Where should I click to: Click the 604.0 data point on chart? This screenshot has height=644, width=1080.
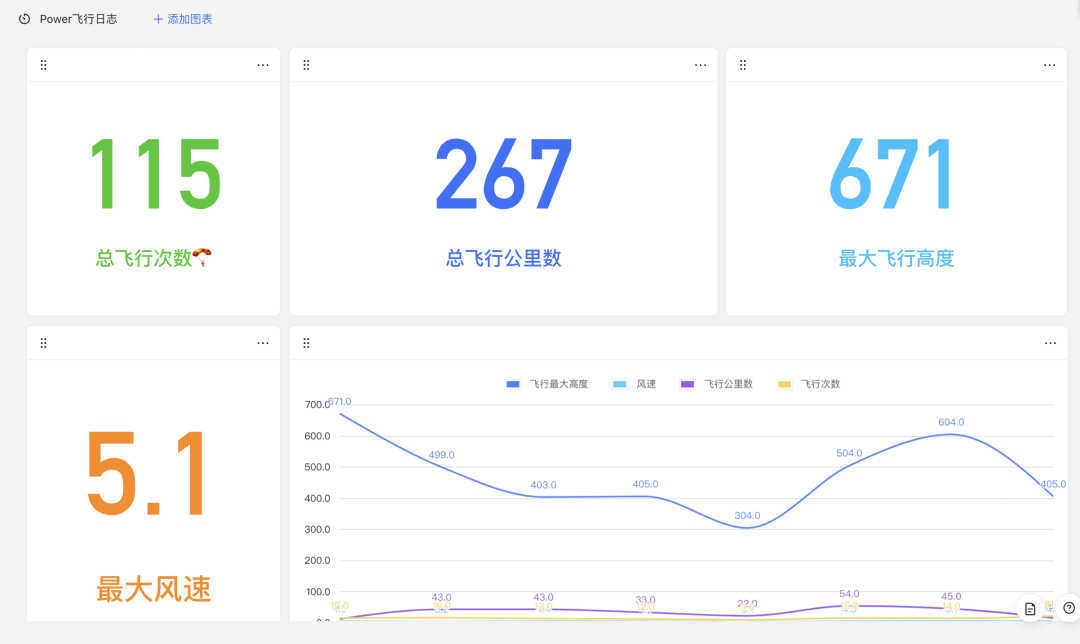point(951,434)
